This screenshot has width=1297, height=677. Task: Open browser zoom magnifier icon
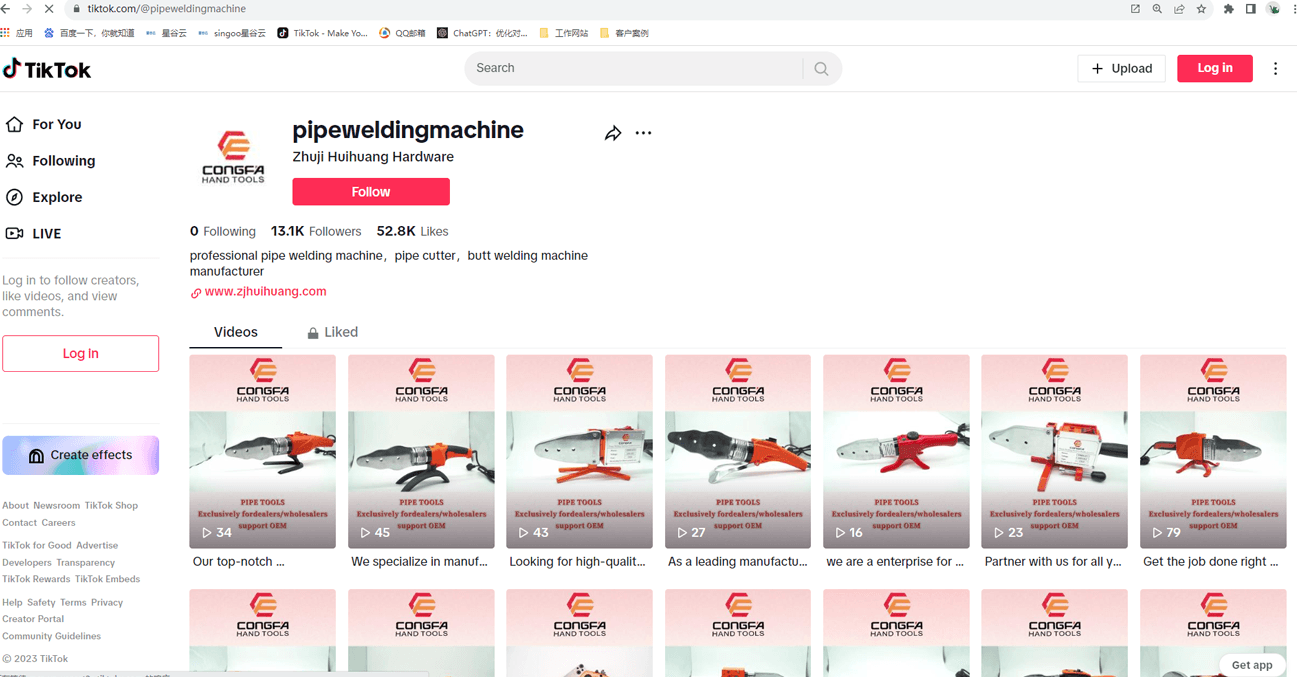pyautogui.click(x=1157, y=9)
